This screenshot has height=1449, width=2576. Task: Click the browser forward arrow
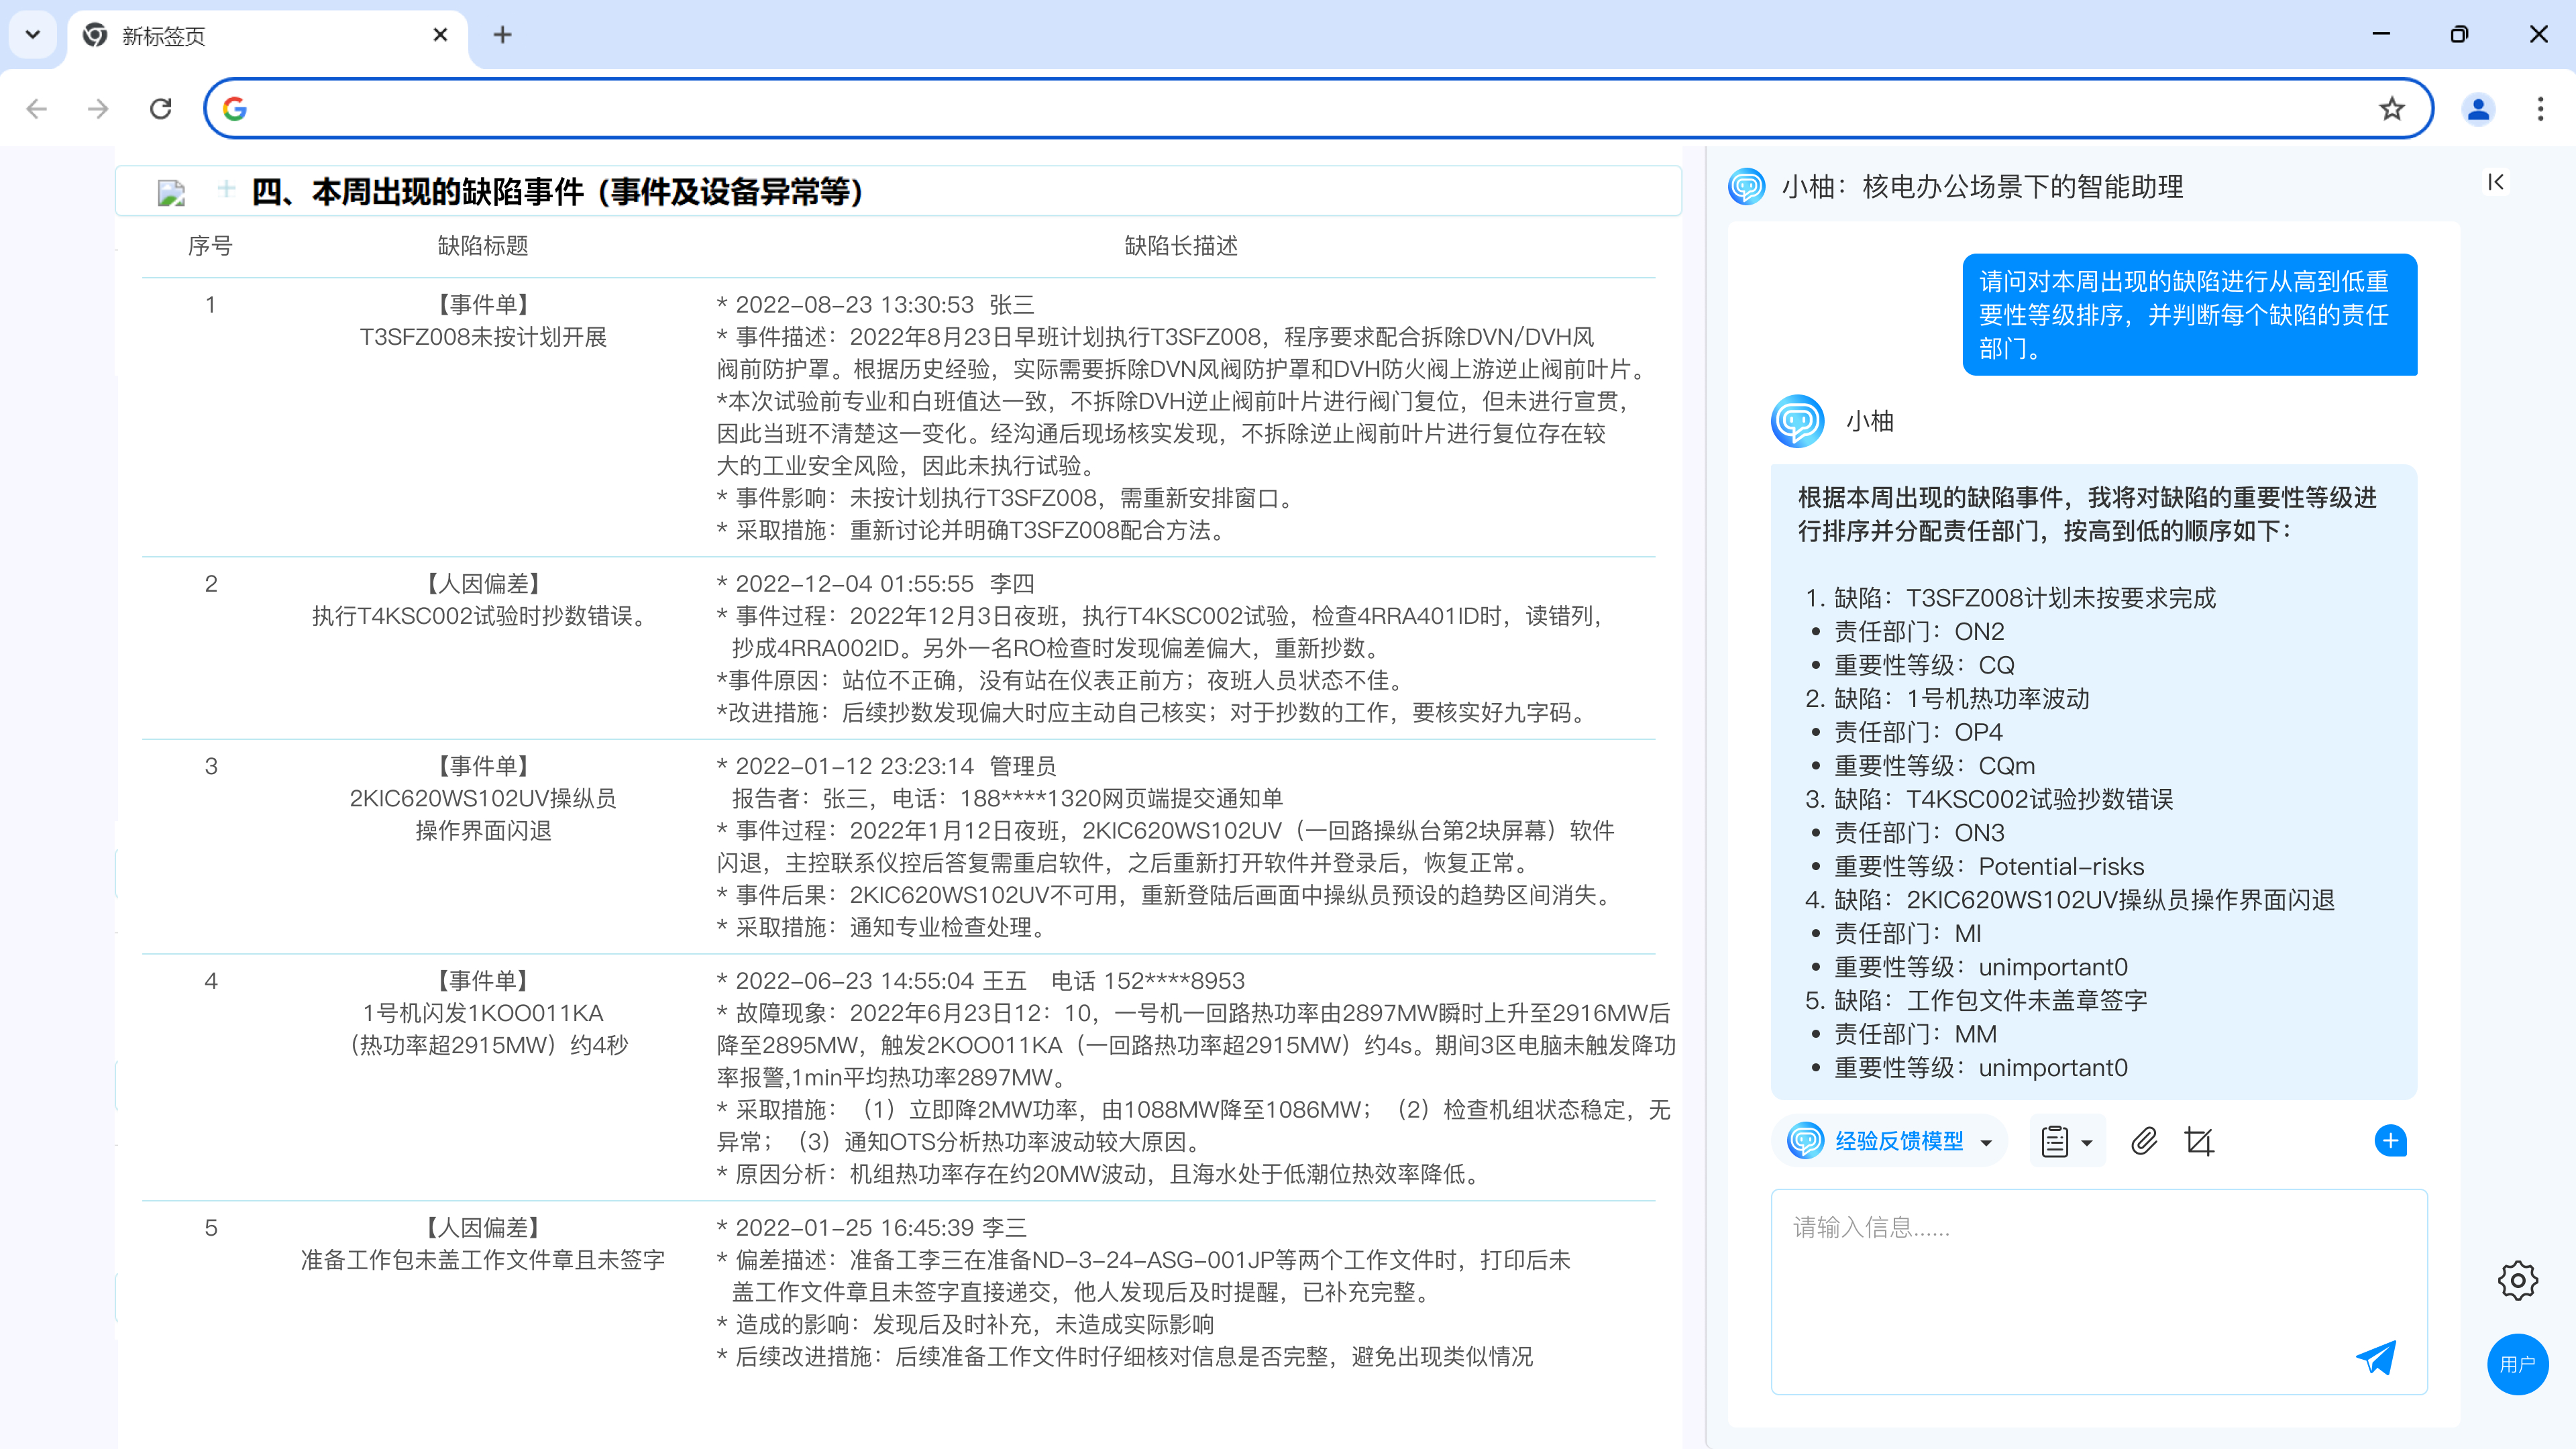[x=98, y=108]
